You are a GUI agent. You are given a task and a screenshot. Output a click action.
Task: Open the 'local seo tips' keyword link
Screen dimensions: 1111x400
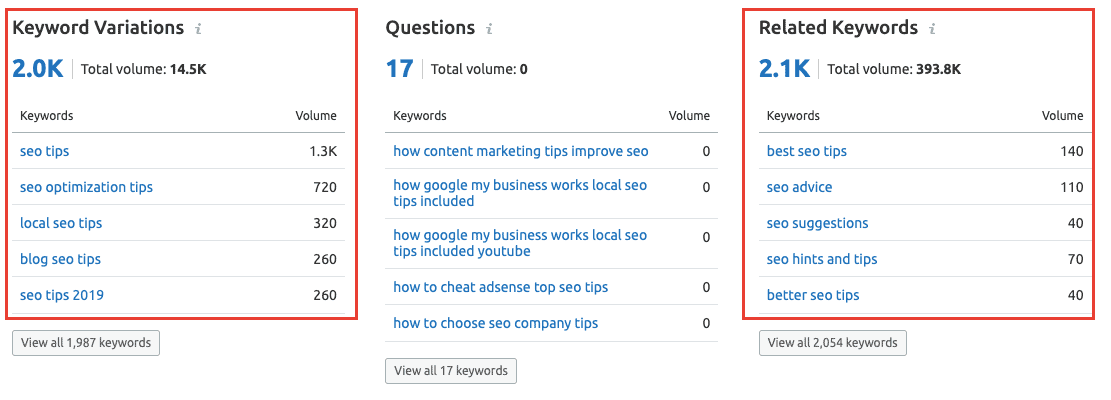(61, 223)
